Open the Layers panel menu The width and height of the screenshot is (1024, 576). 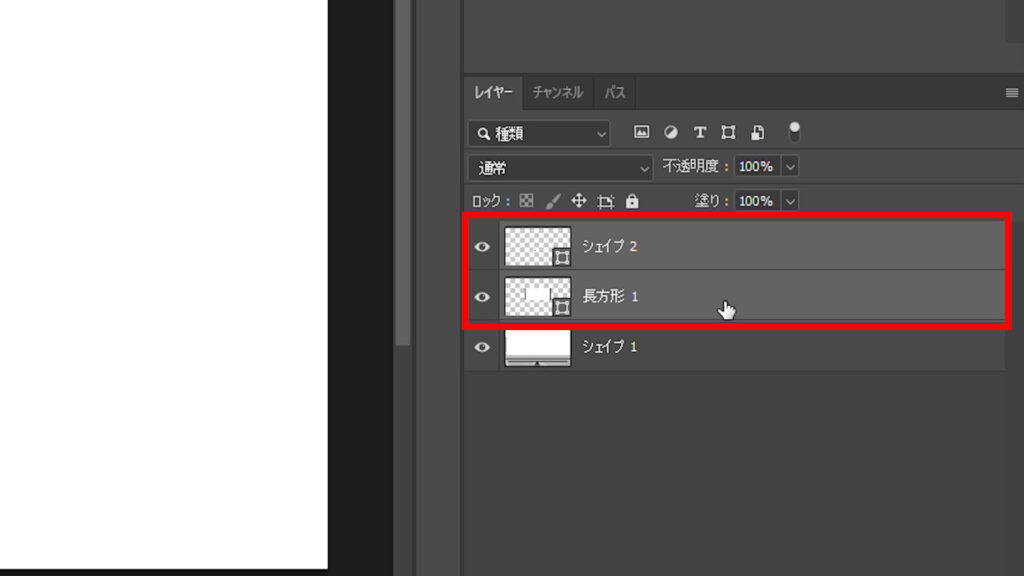(1012, 92)
